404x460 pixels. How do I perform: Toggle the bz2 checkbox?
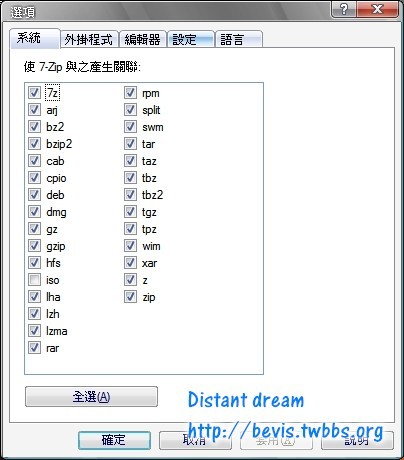click(34, 127)
